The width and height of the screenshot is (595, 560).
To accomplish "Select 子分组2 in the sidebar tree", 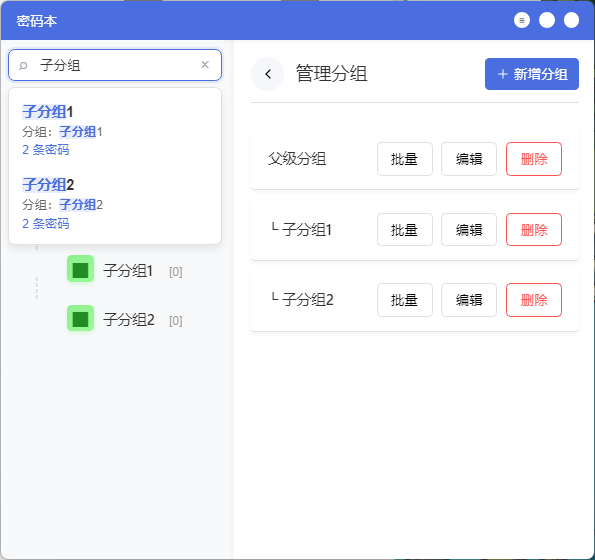I will (129, 320).
